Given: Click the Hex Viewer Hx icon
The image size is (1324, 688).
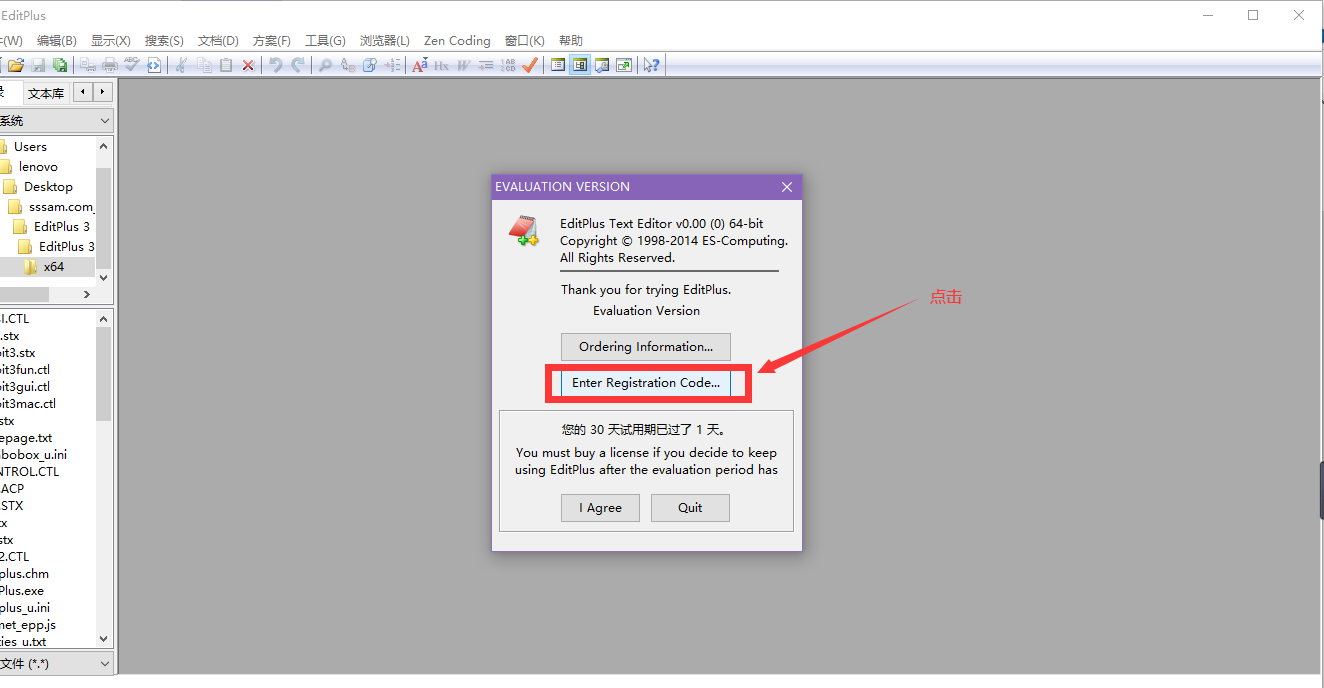Looking at the screenshot, I should (x=441, y=65).
